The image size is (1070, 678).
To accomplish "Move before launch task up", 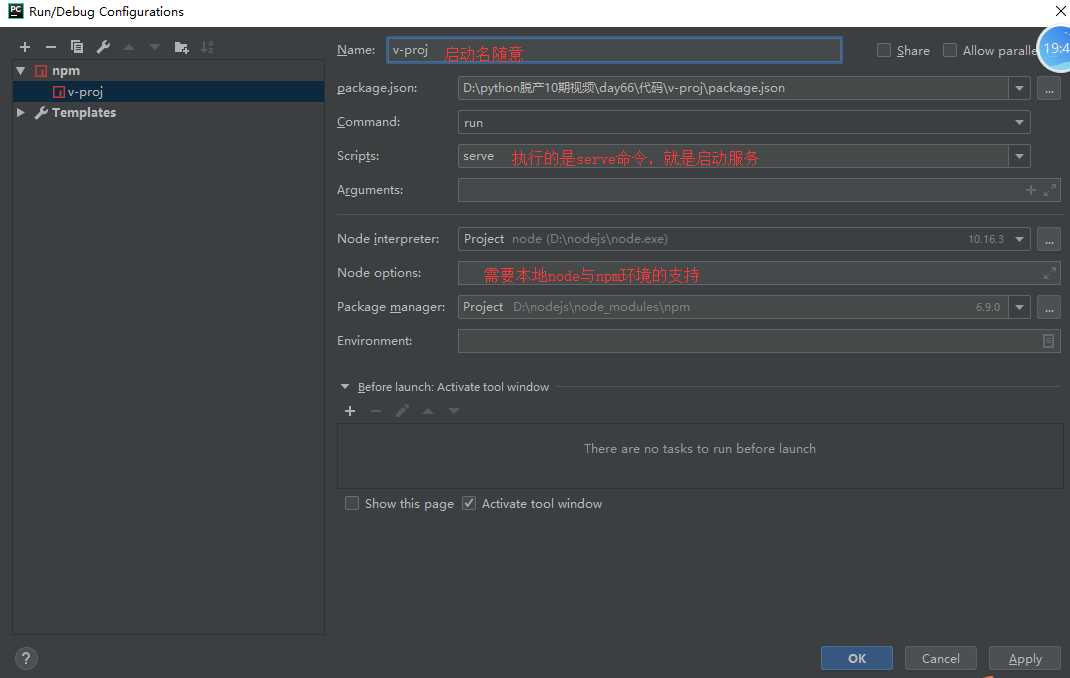I will coord(428,411).
